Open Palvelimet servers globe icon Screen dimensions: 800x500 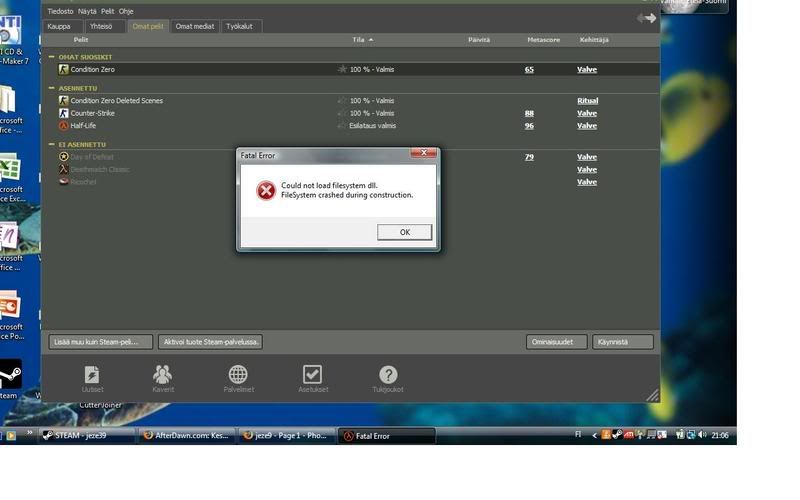coord(238,375)
